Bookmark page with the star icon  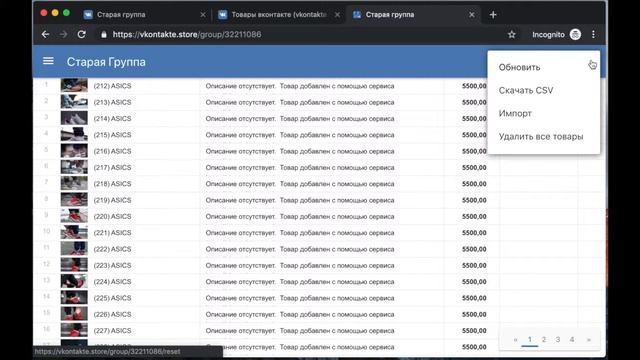(511, 35)
